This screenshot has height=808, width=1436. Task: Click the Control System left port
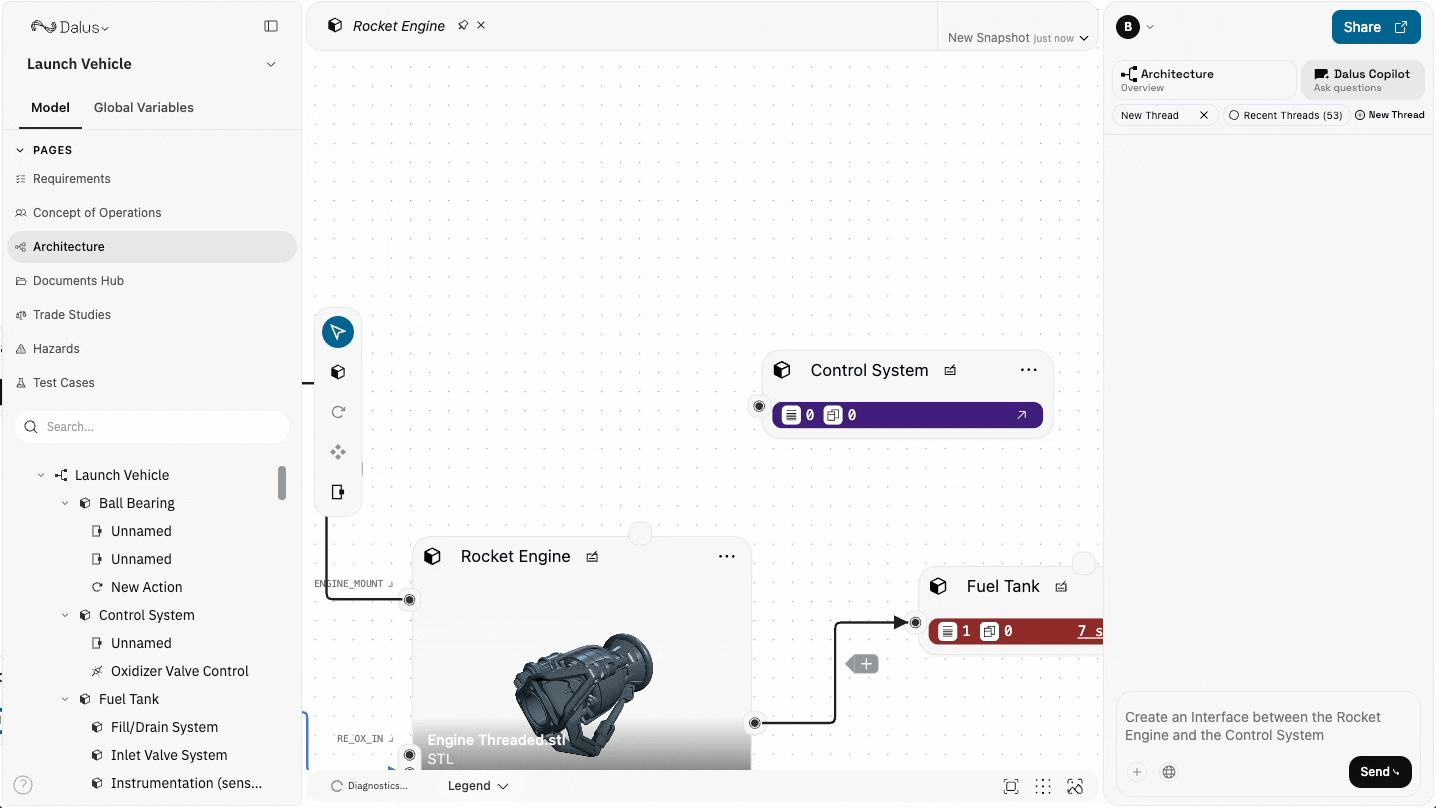759,406
